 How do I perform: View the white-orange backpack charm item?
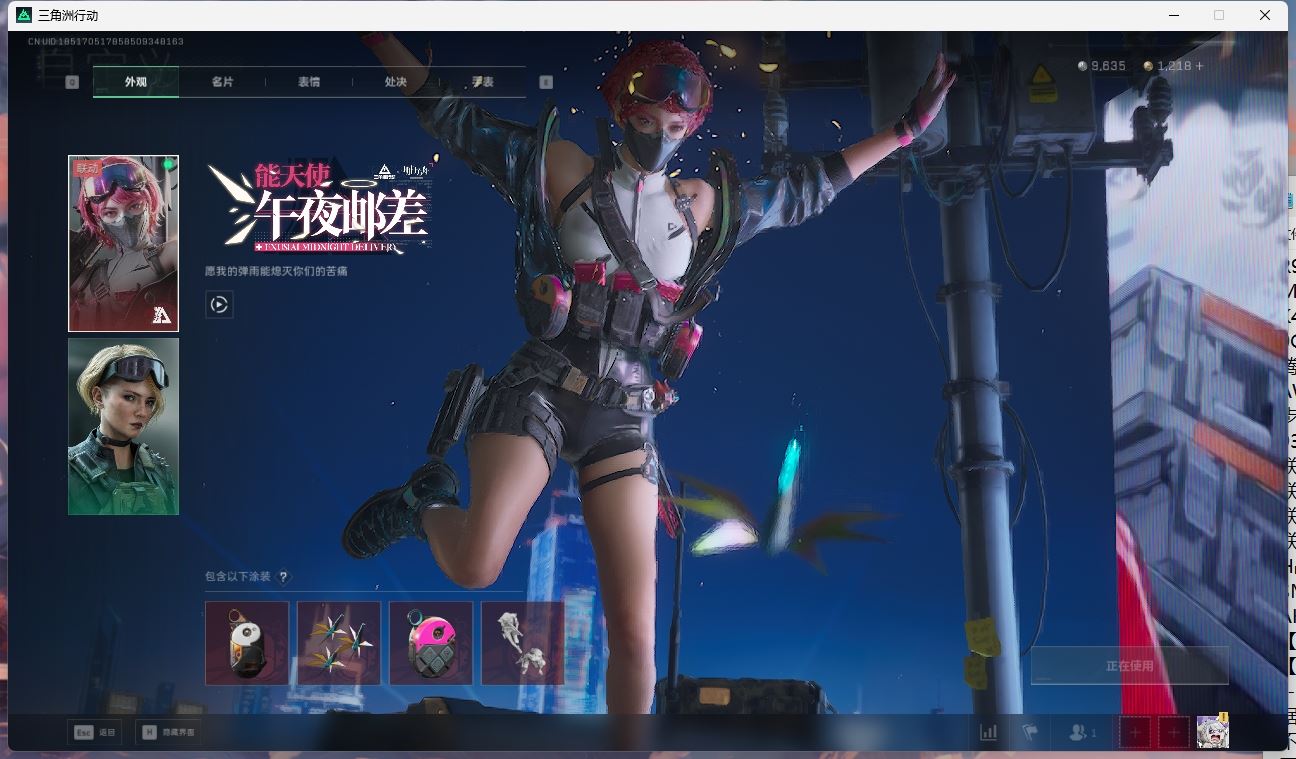click(247, 643)
